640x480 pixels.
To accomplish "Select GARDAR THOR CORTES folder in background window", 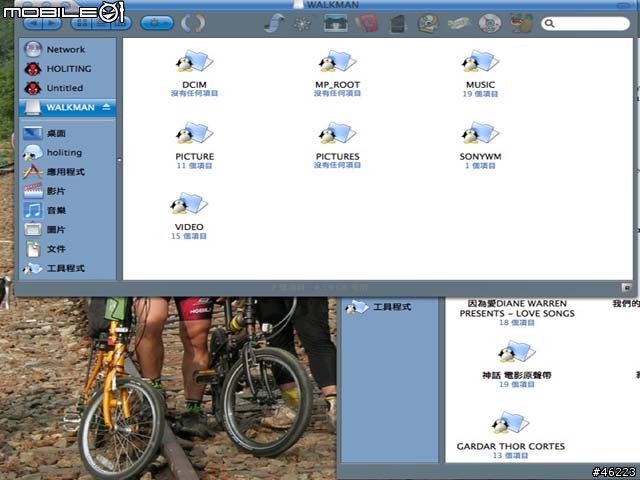I will coord(511,436).
